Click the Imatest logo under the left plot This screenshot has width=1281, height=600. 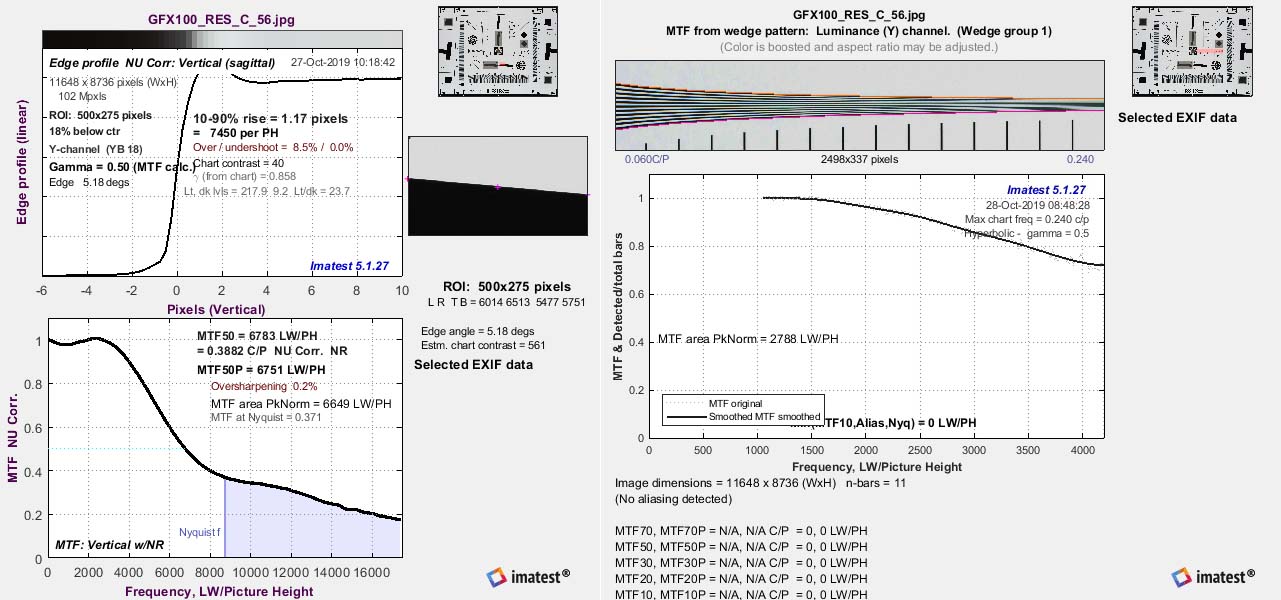[x=528, y=576]
